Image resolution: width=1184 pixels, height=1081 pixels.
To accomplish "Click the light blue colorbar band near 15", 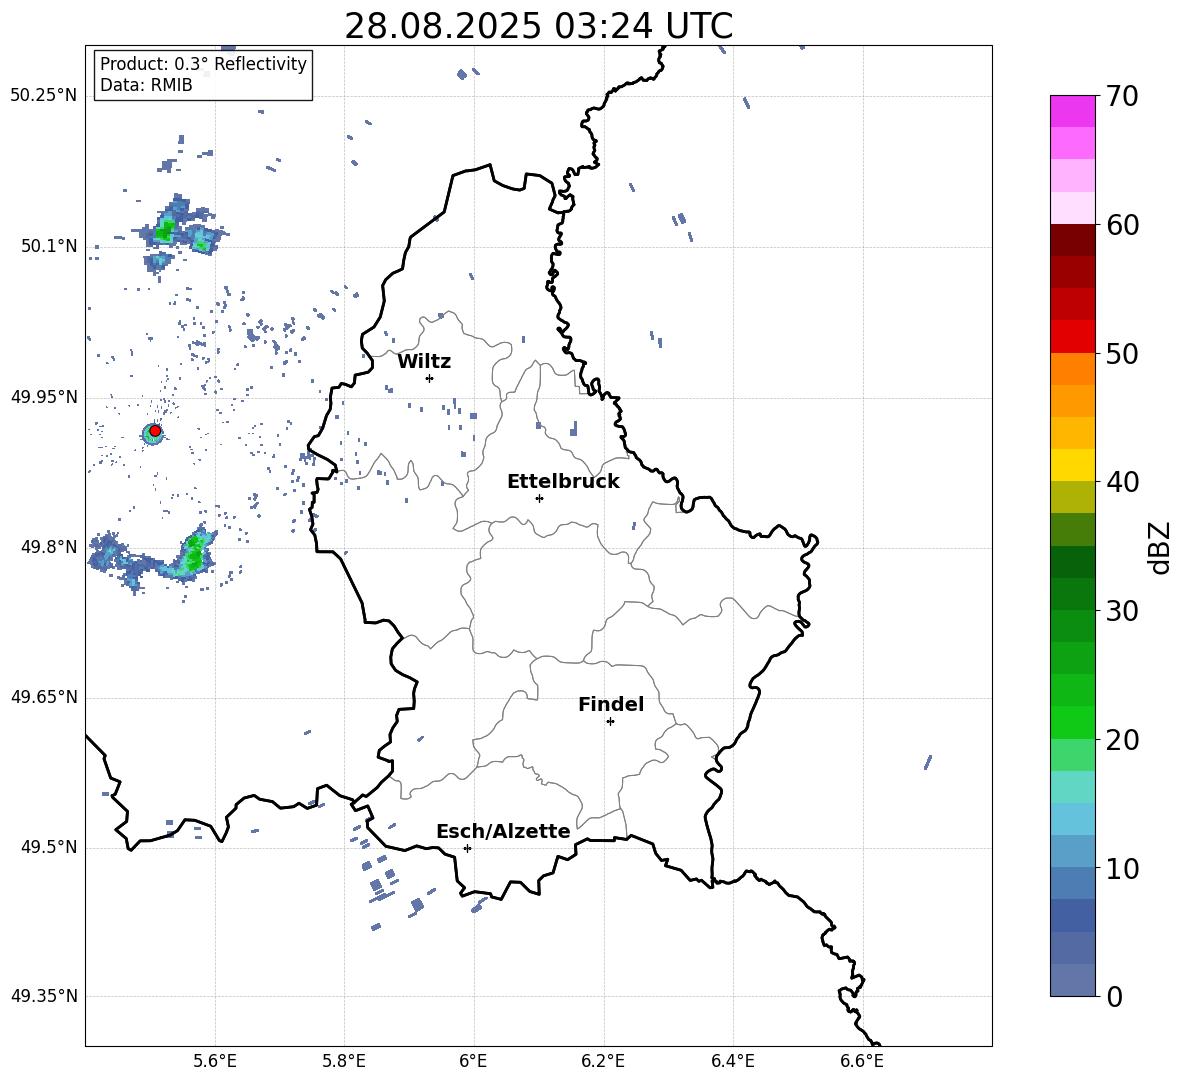I will pyautogui.click(x=1073, y=819).
